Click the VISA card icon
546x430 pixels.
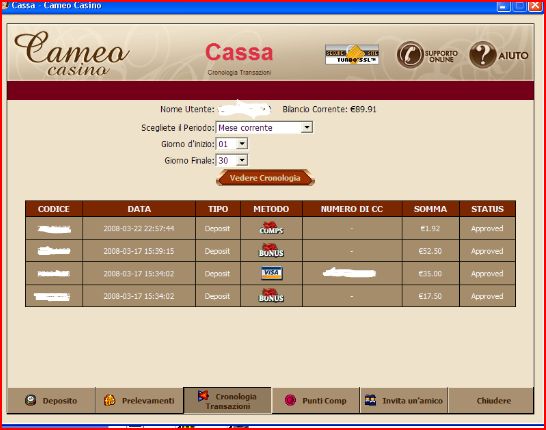[272, 273]
